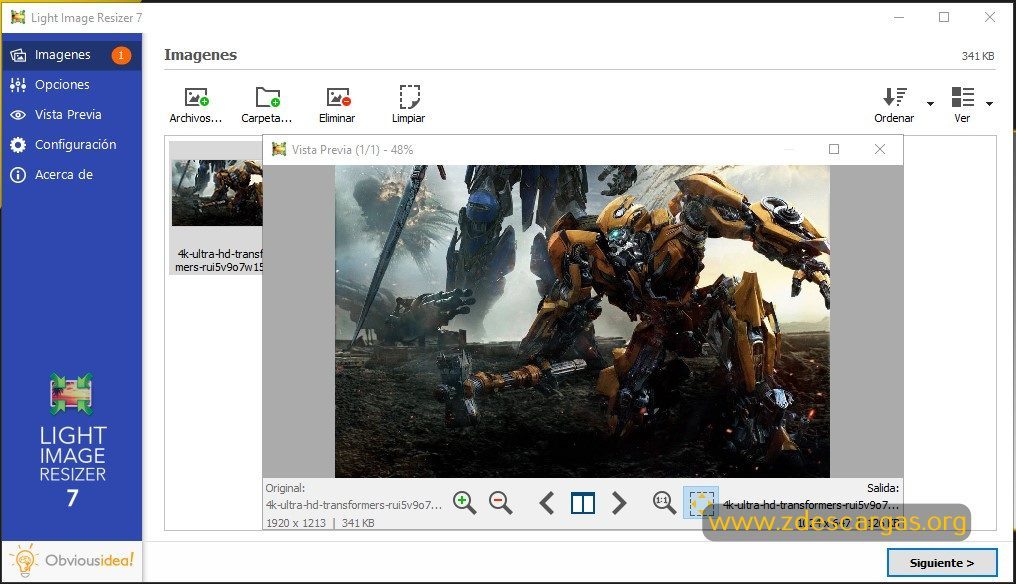Go to previous image in preview
This screenshot has height=584, width=1016.
(x=547, y=503)
